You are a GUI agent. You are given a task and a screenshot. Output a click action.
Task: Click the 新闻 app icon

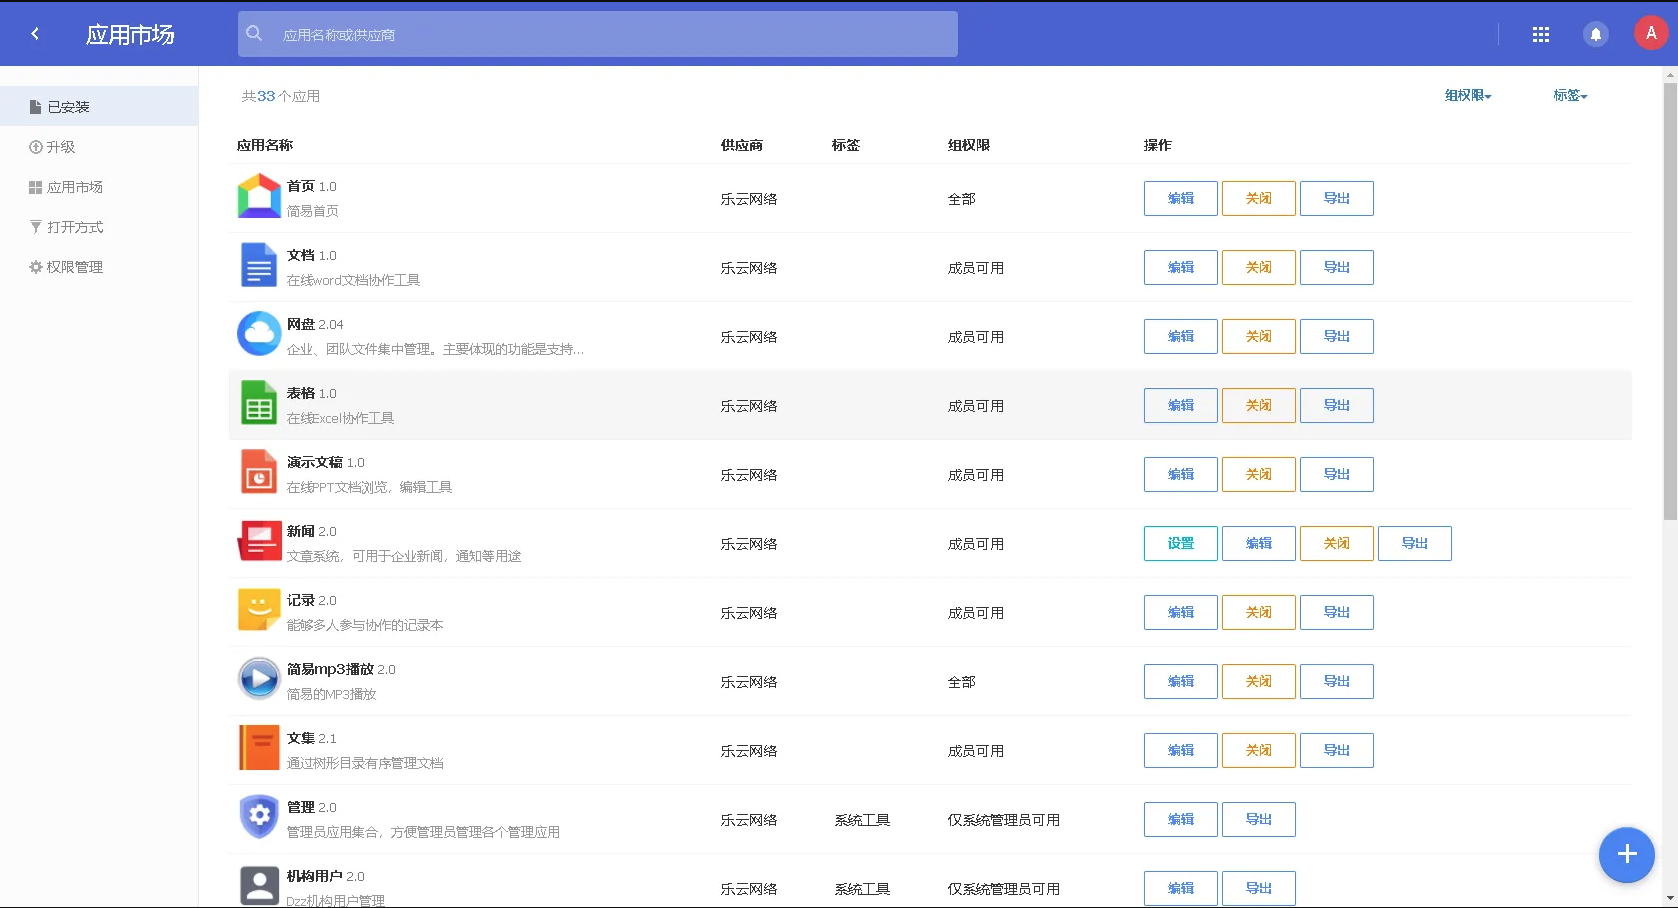(x=259, y=541)
